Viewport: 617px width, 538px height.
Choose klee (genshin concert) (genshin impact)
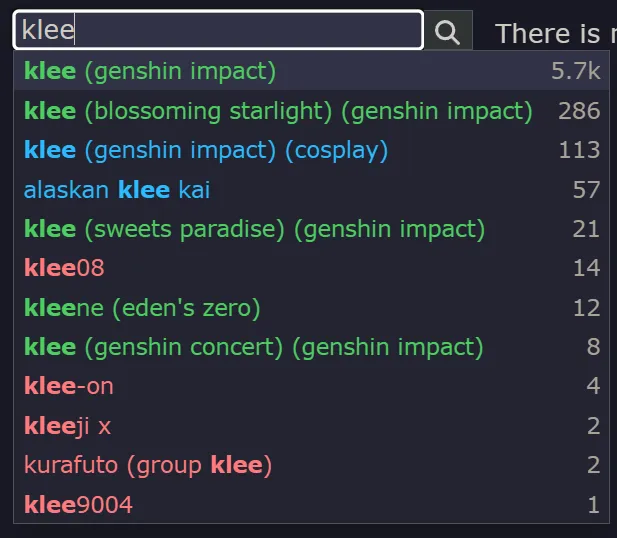coord(311,347)
